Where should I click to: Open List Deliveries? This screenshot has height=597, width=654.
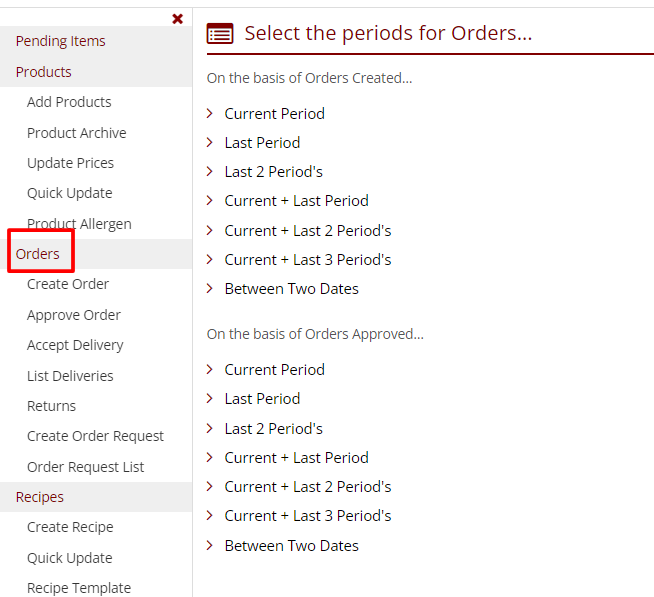70,376
